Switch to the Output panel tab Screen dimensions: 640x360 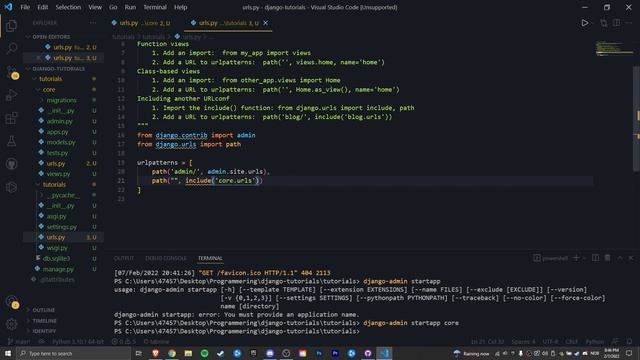[124, 258]
